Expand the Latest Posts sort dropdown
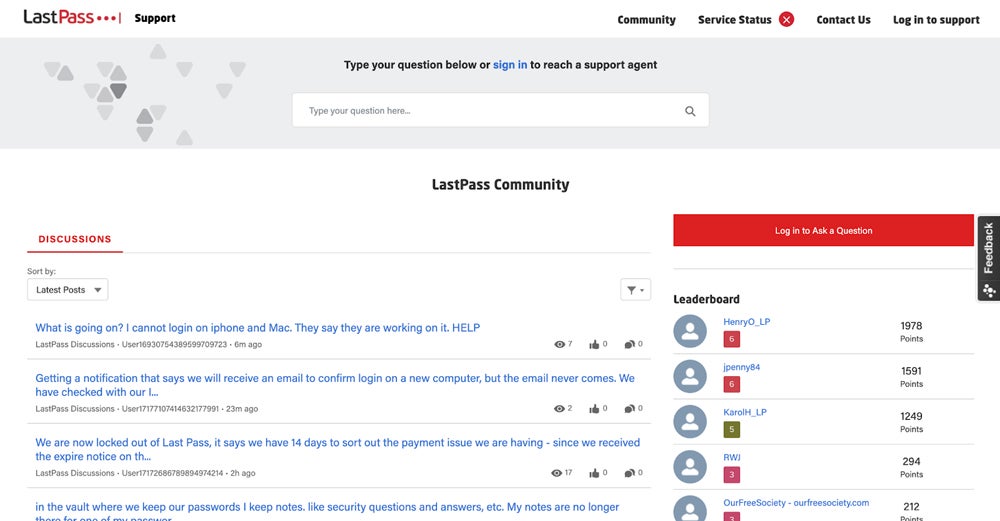This screenshot has height=521, width=1000. click(x=68, y=290)
